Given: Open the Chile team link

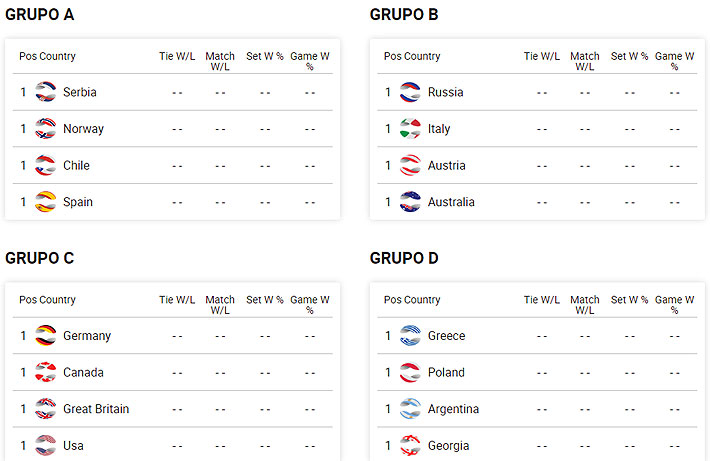Looking at the screenshot, I should [76, 166].
